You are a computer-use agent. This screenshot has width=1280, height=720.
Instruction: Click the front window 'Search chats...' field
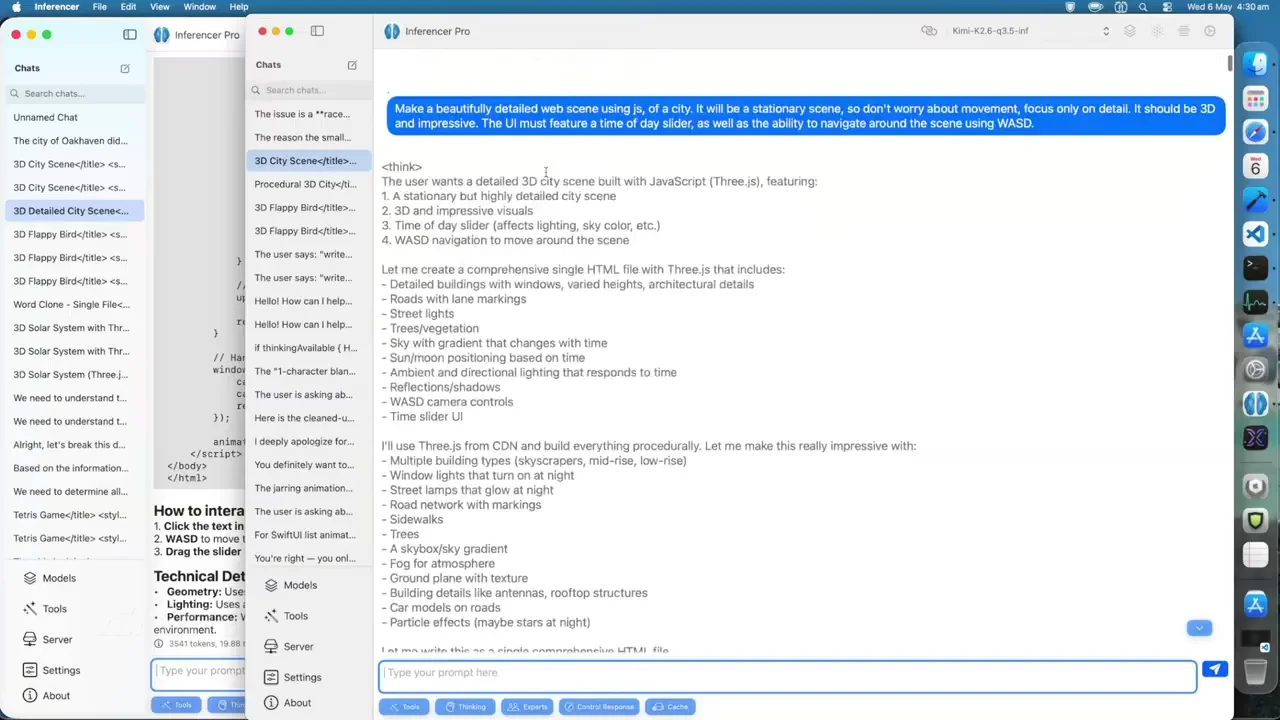pos(309,90)
